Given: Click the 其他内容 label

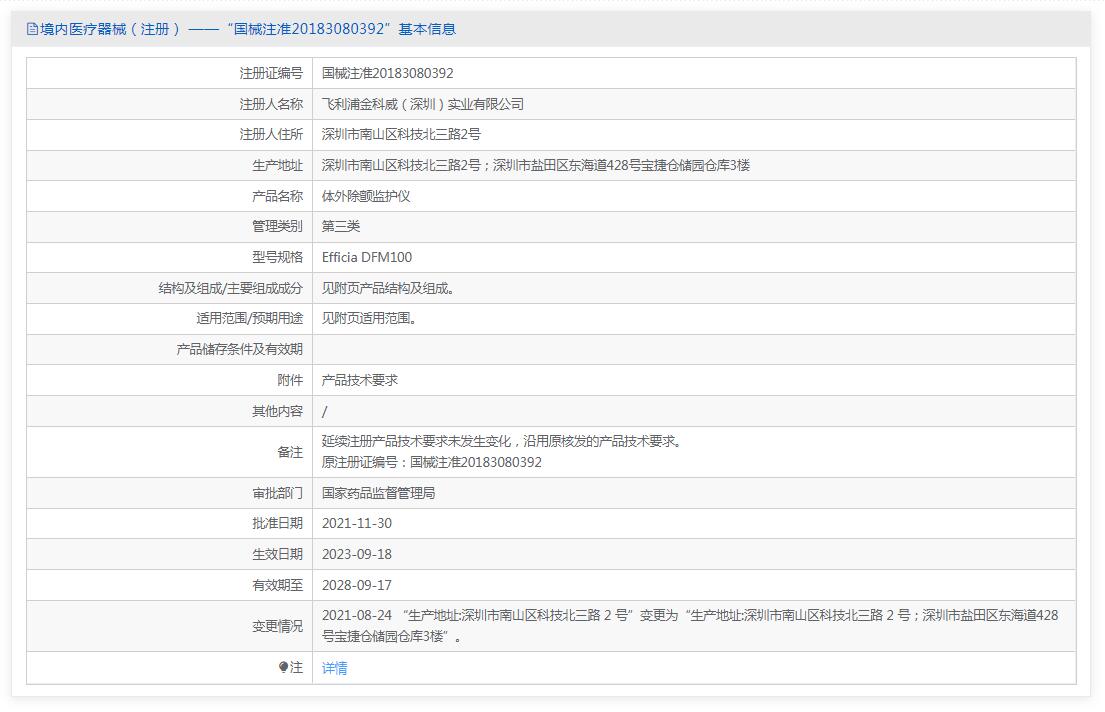Looking at the screenshot, I should pos(277,411).
